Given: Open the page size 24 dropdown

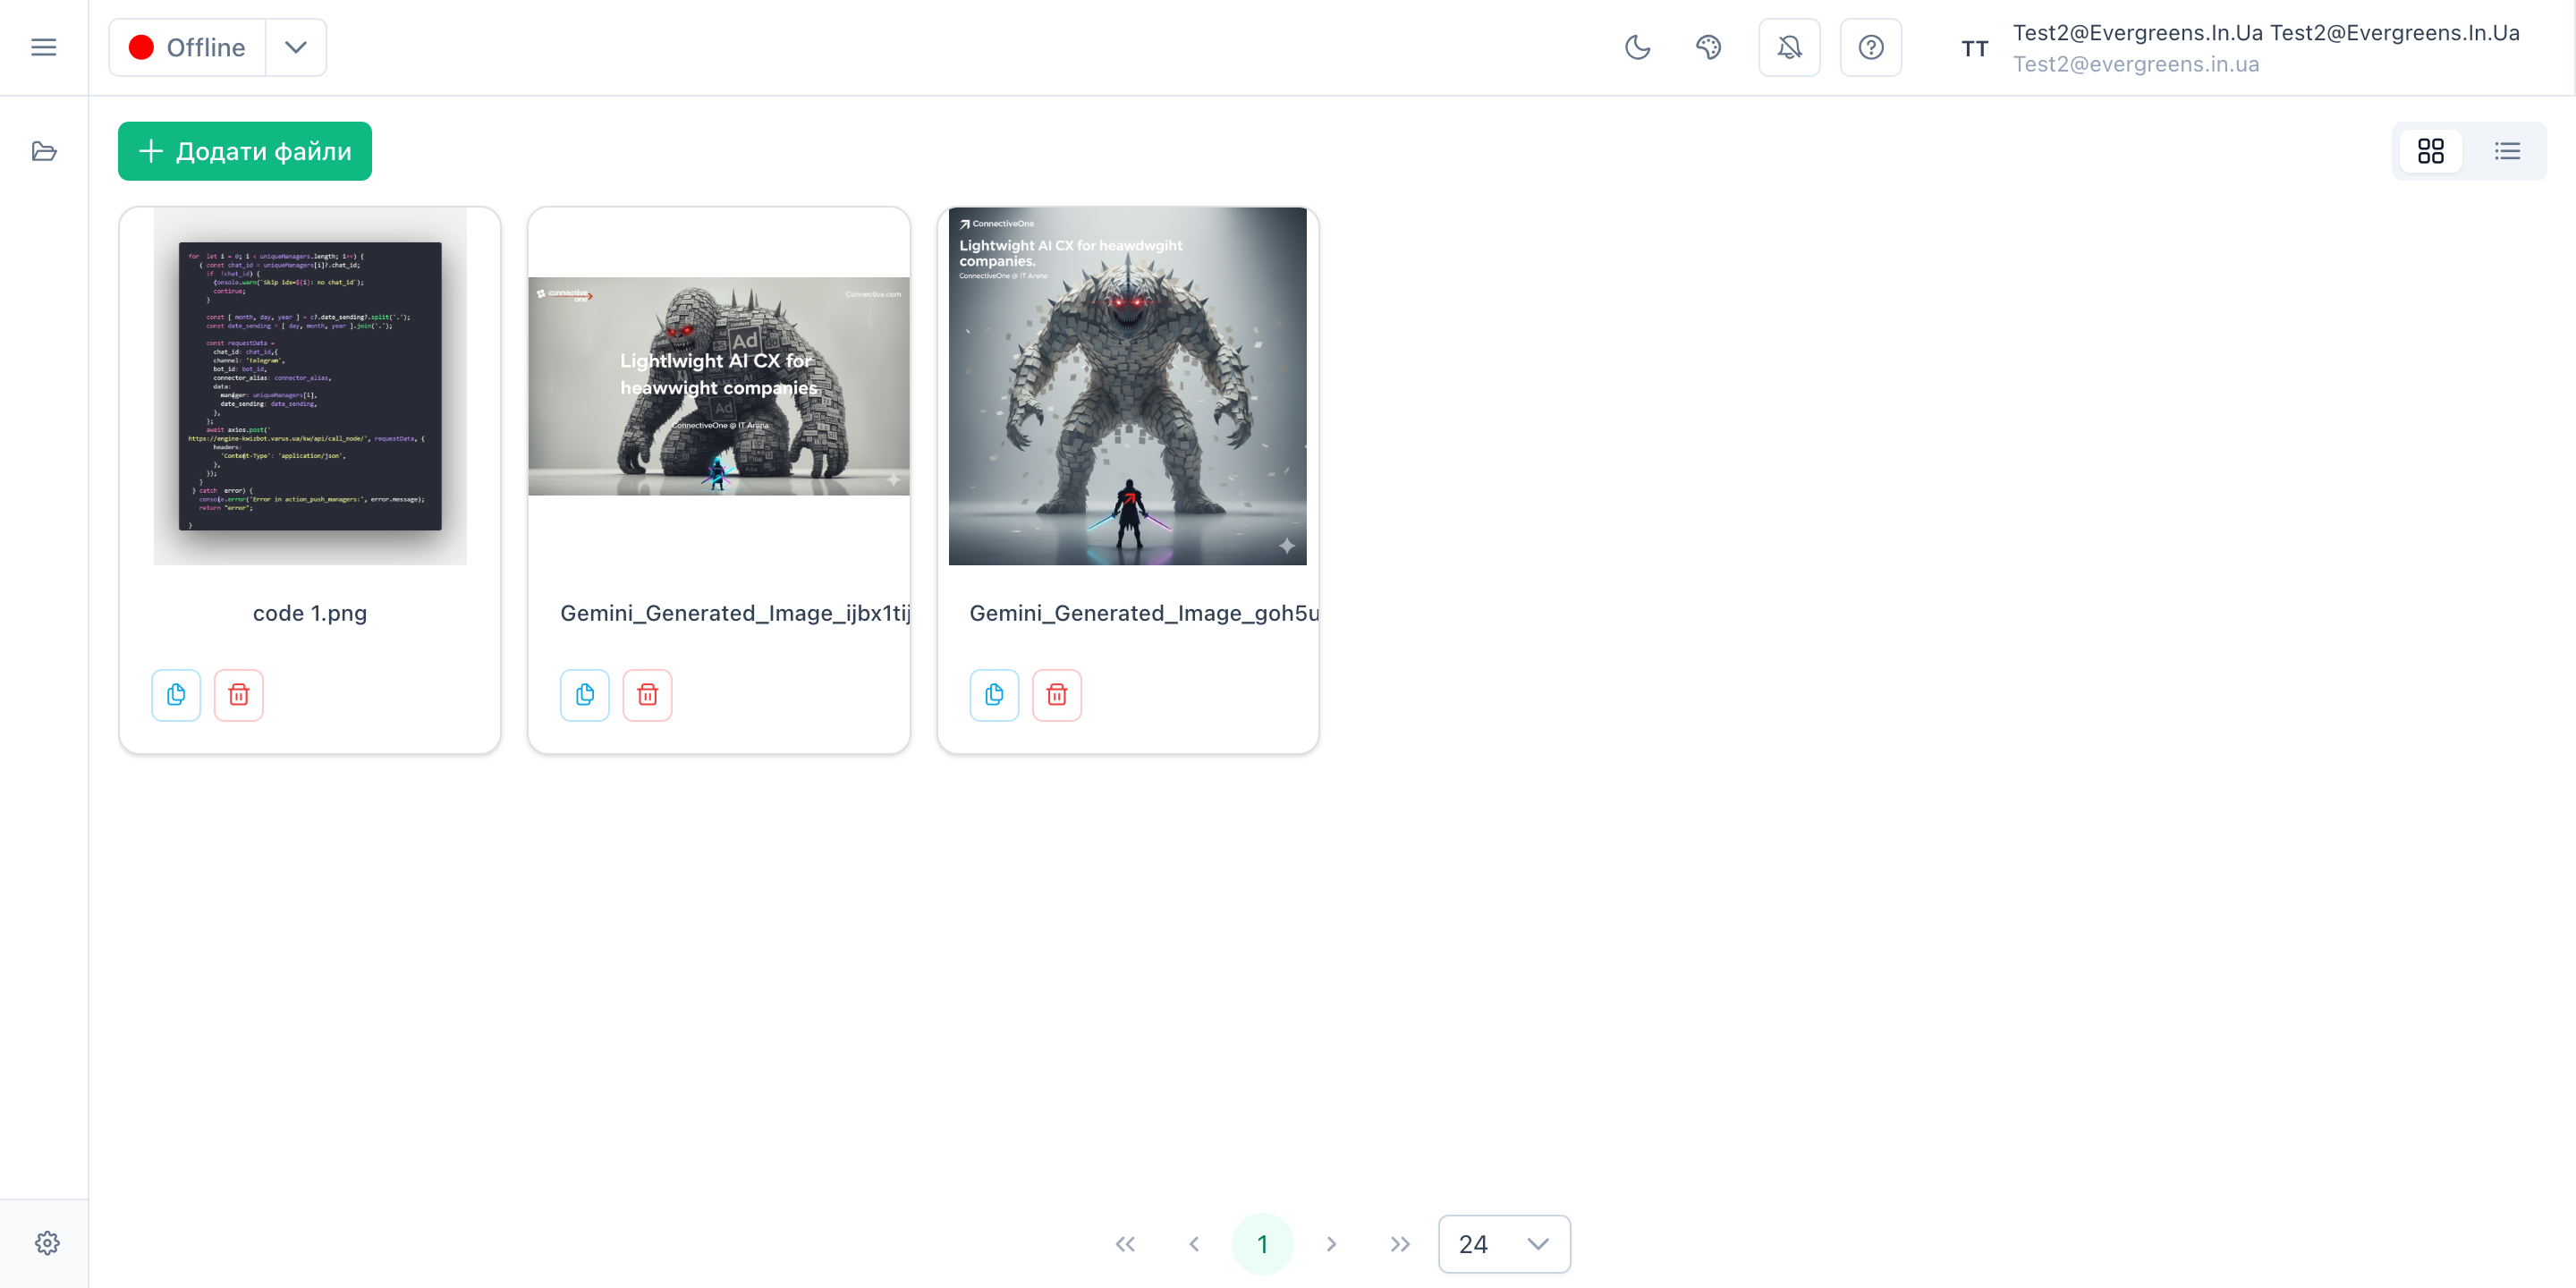Looking at the screenshot, I should [1503, 1244].
